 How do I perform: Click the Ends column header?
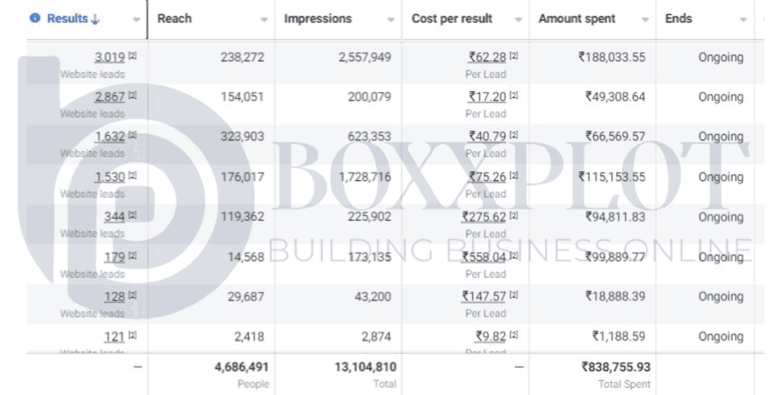(678, 19)
